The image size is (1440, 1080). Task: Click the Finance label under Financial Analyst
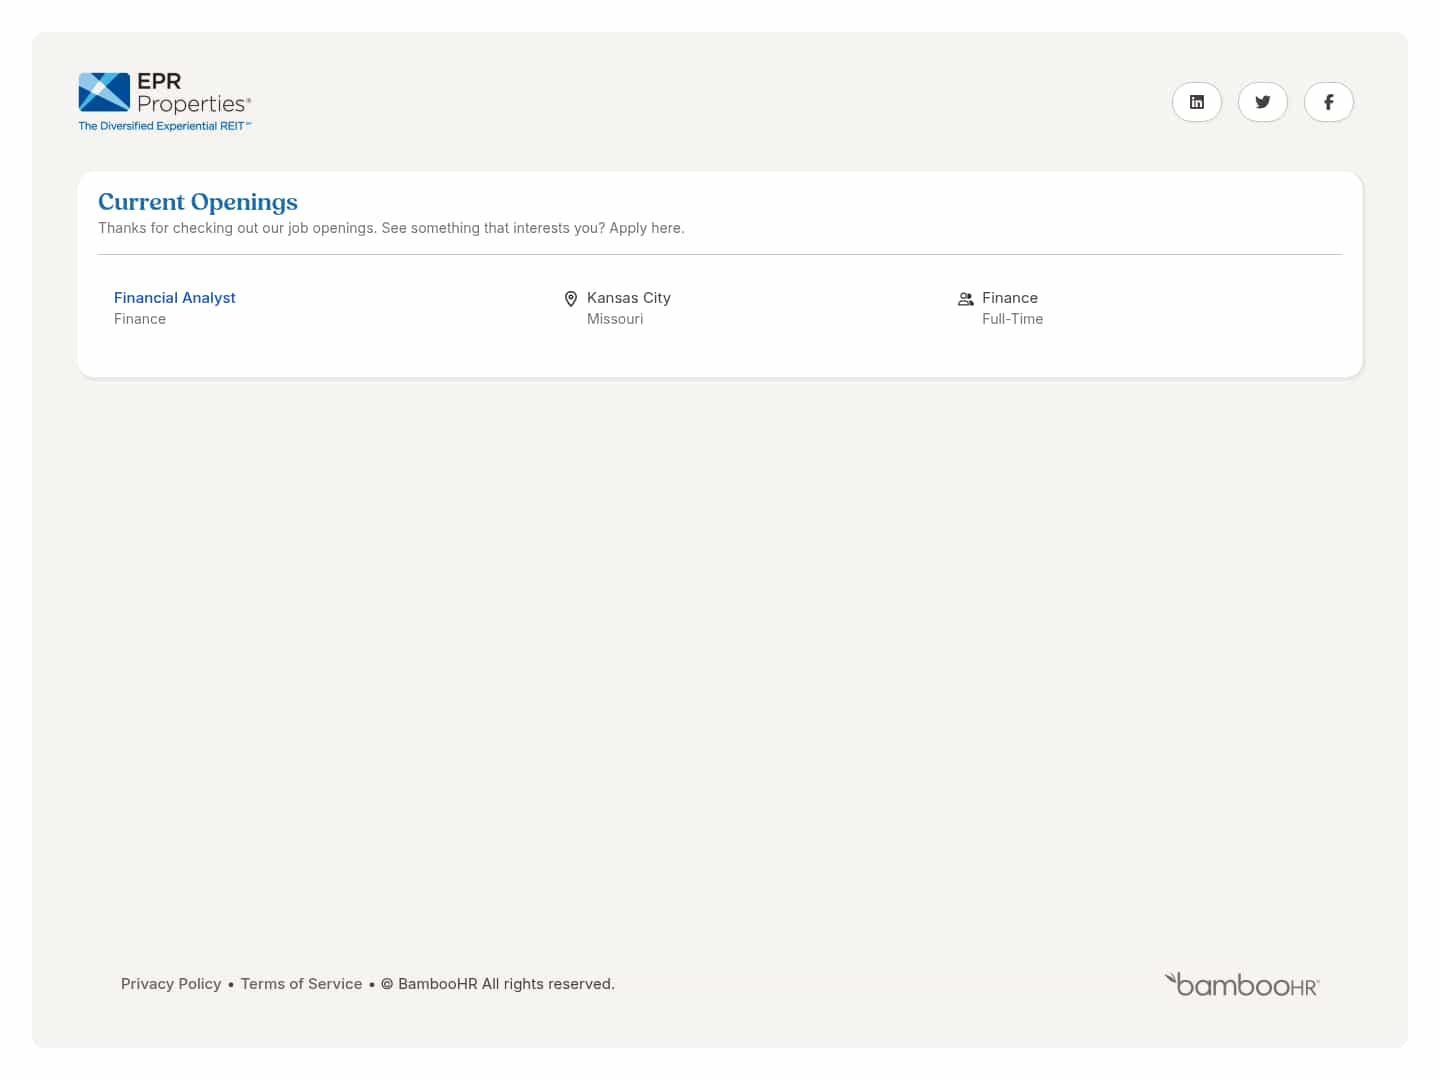click(x=140, y=319)
